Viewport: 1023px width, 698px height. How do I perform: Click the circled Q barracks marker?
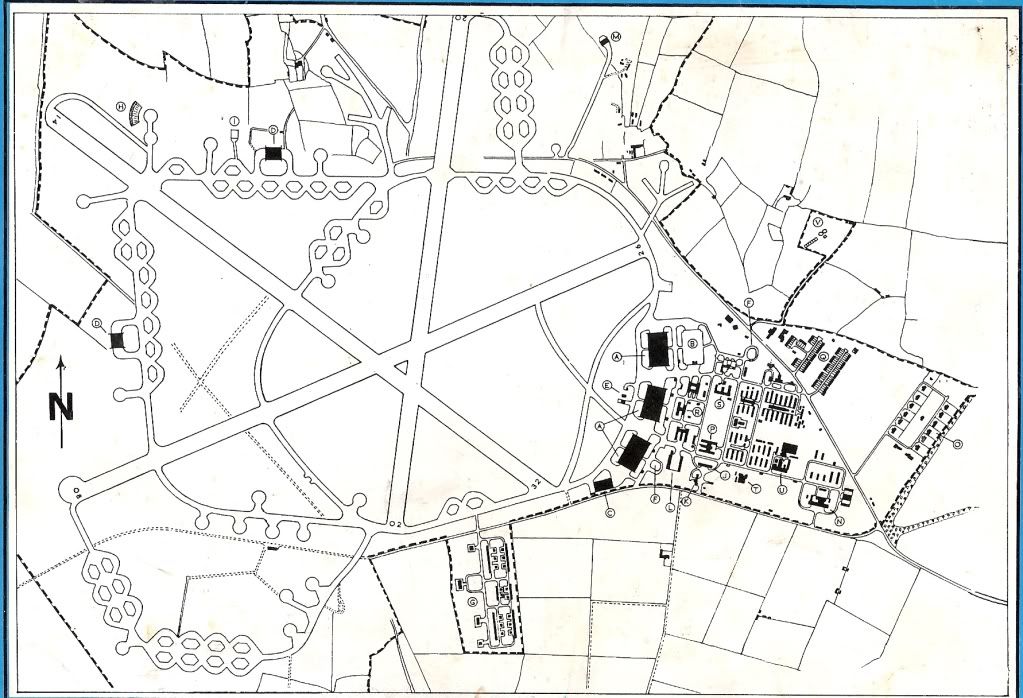[x=824, y=356]
